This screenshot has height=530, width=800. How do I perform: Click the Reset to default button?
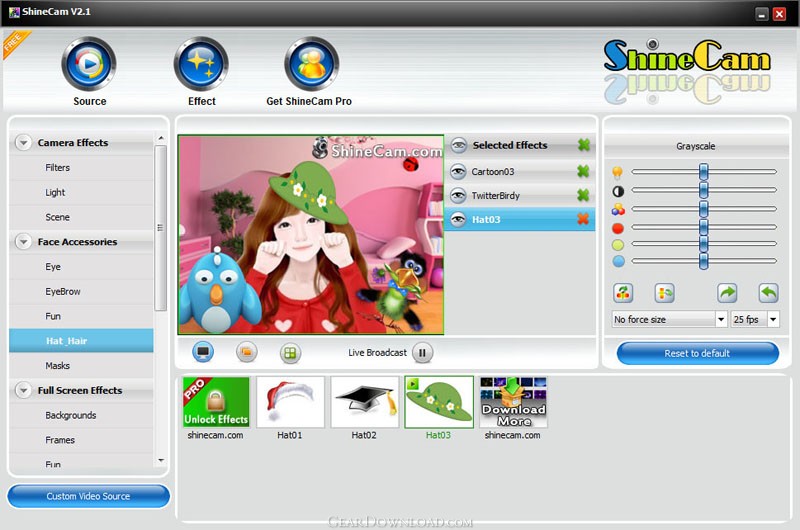click(697, 353)
